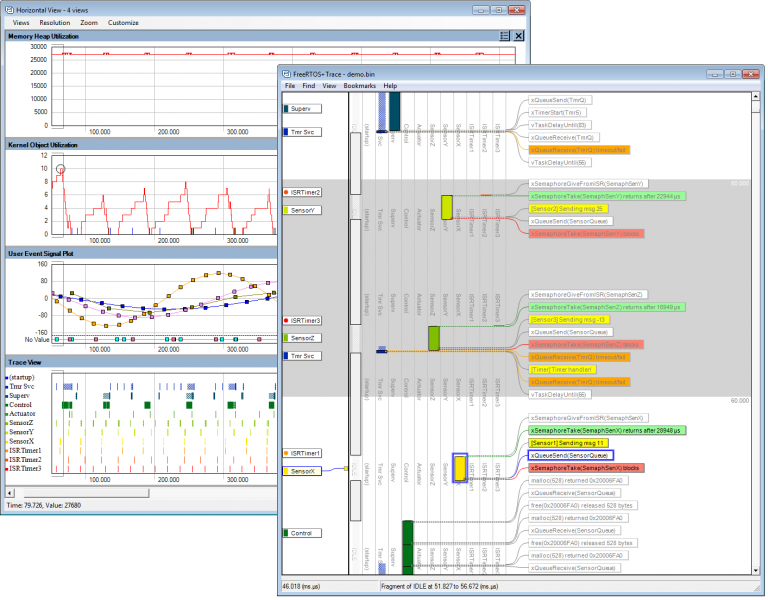This screenshot has width=768, height=600.
Task: Select the SensorZ actor label
Action: 302,338
